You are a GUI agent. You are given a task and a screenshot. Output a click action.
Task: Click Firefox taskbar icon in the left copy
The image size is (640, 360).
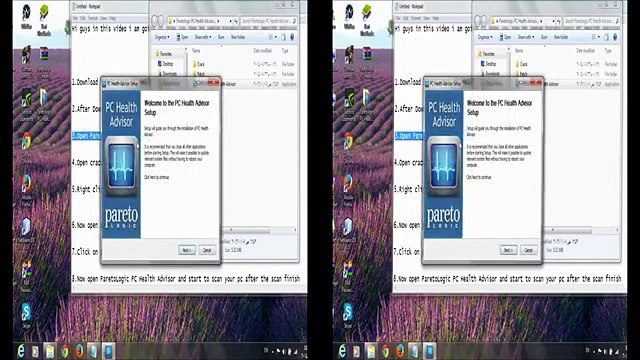pos(79,351)
